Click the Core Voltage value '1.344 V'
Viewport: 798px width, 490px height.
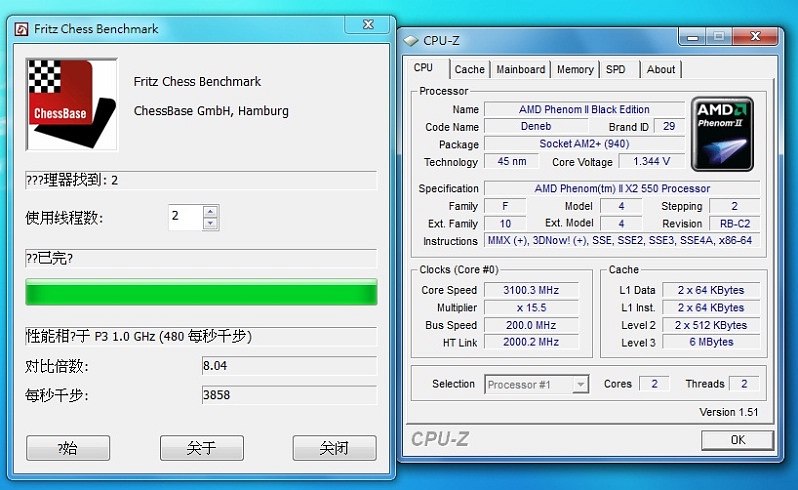pos(651,161)
